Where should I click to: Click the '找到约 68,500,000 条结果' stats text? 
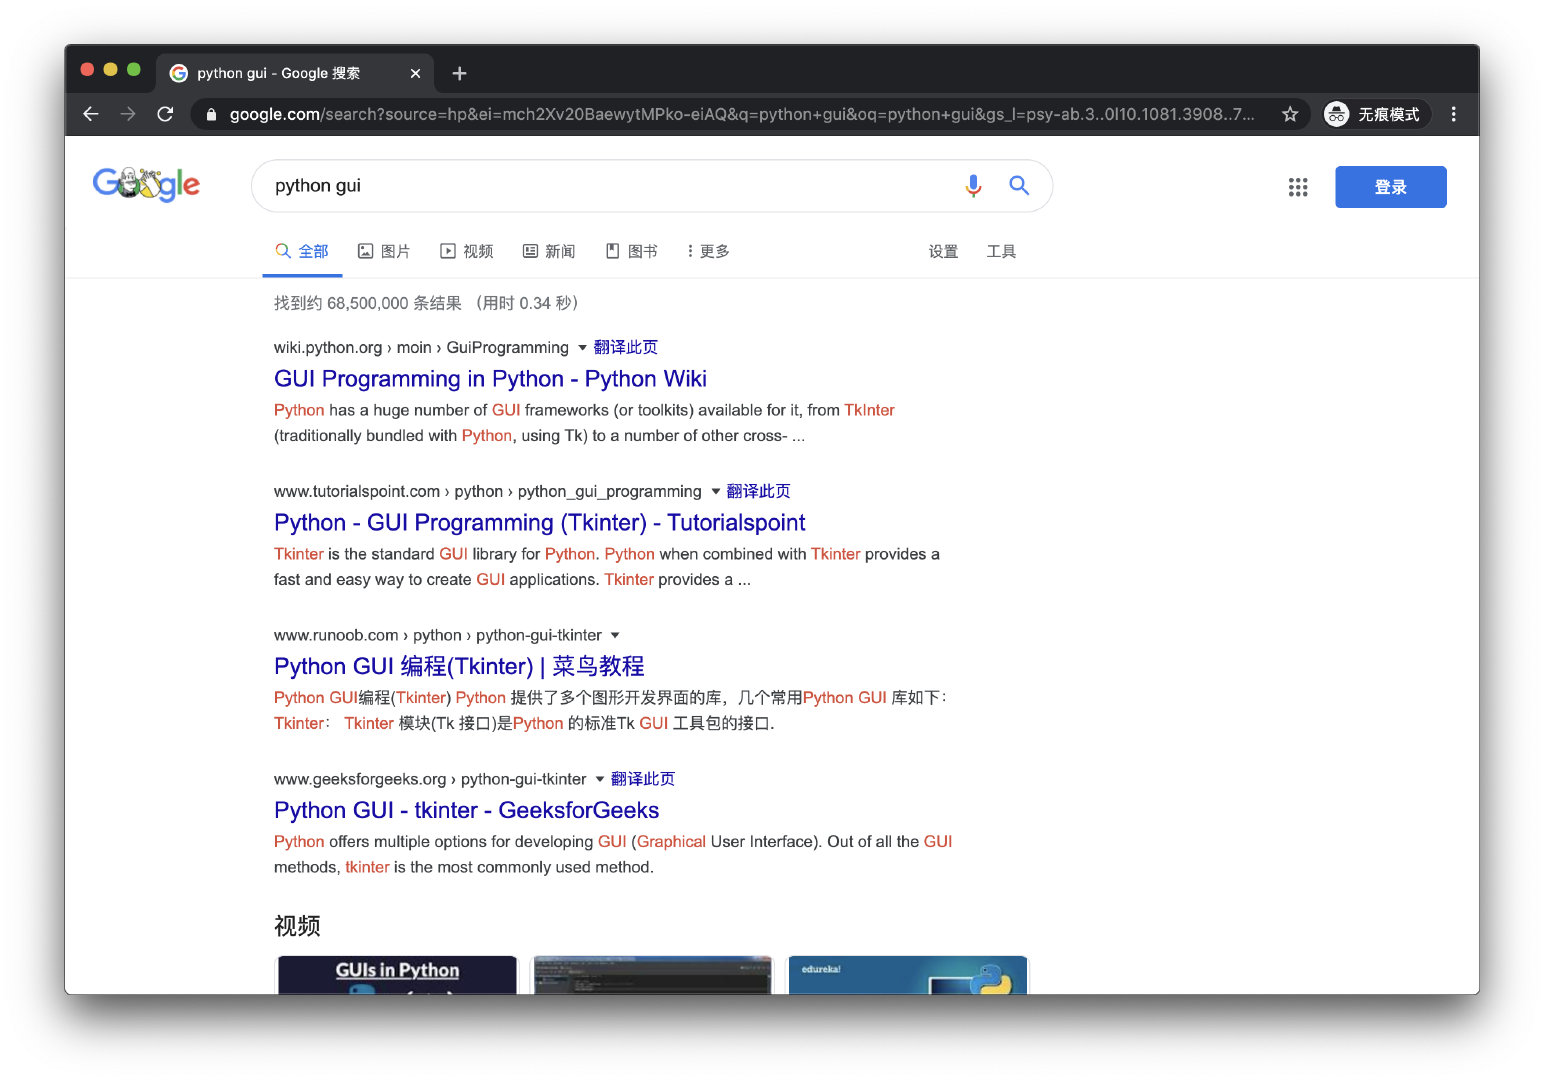(x=368, y=303)
